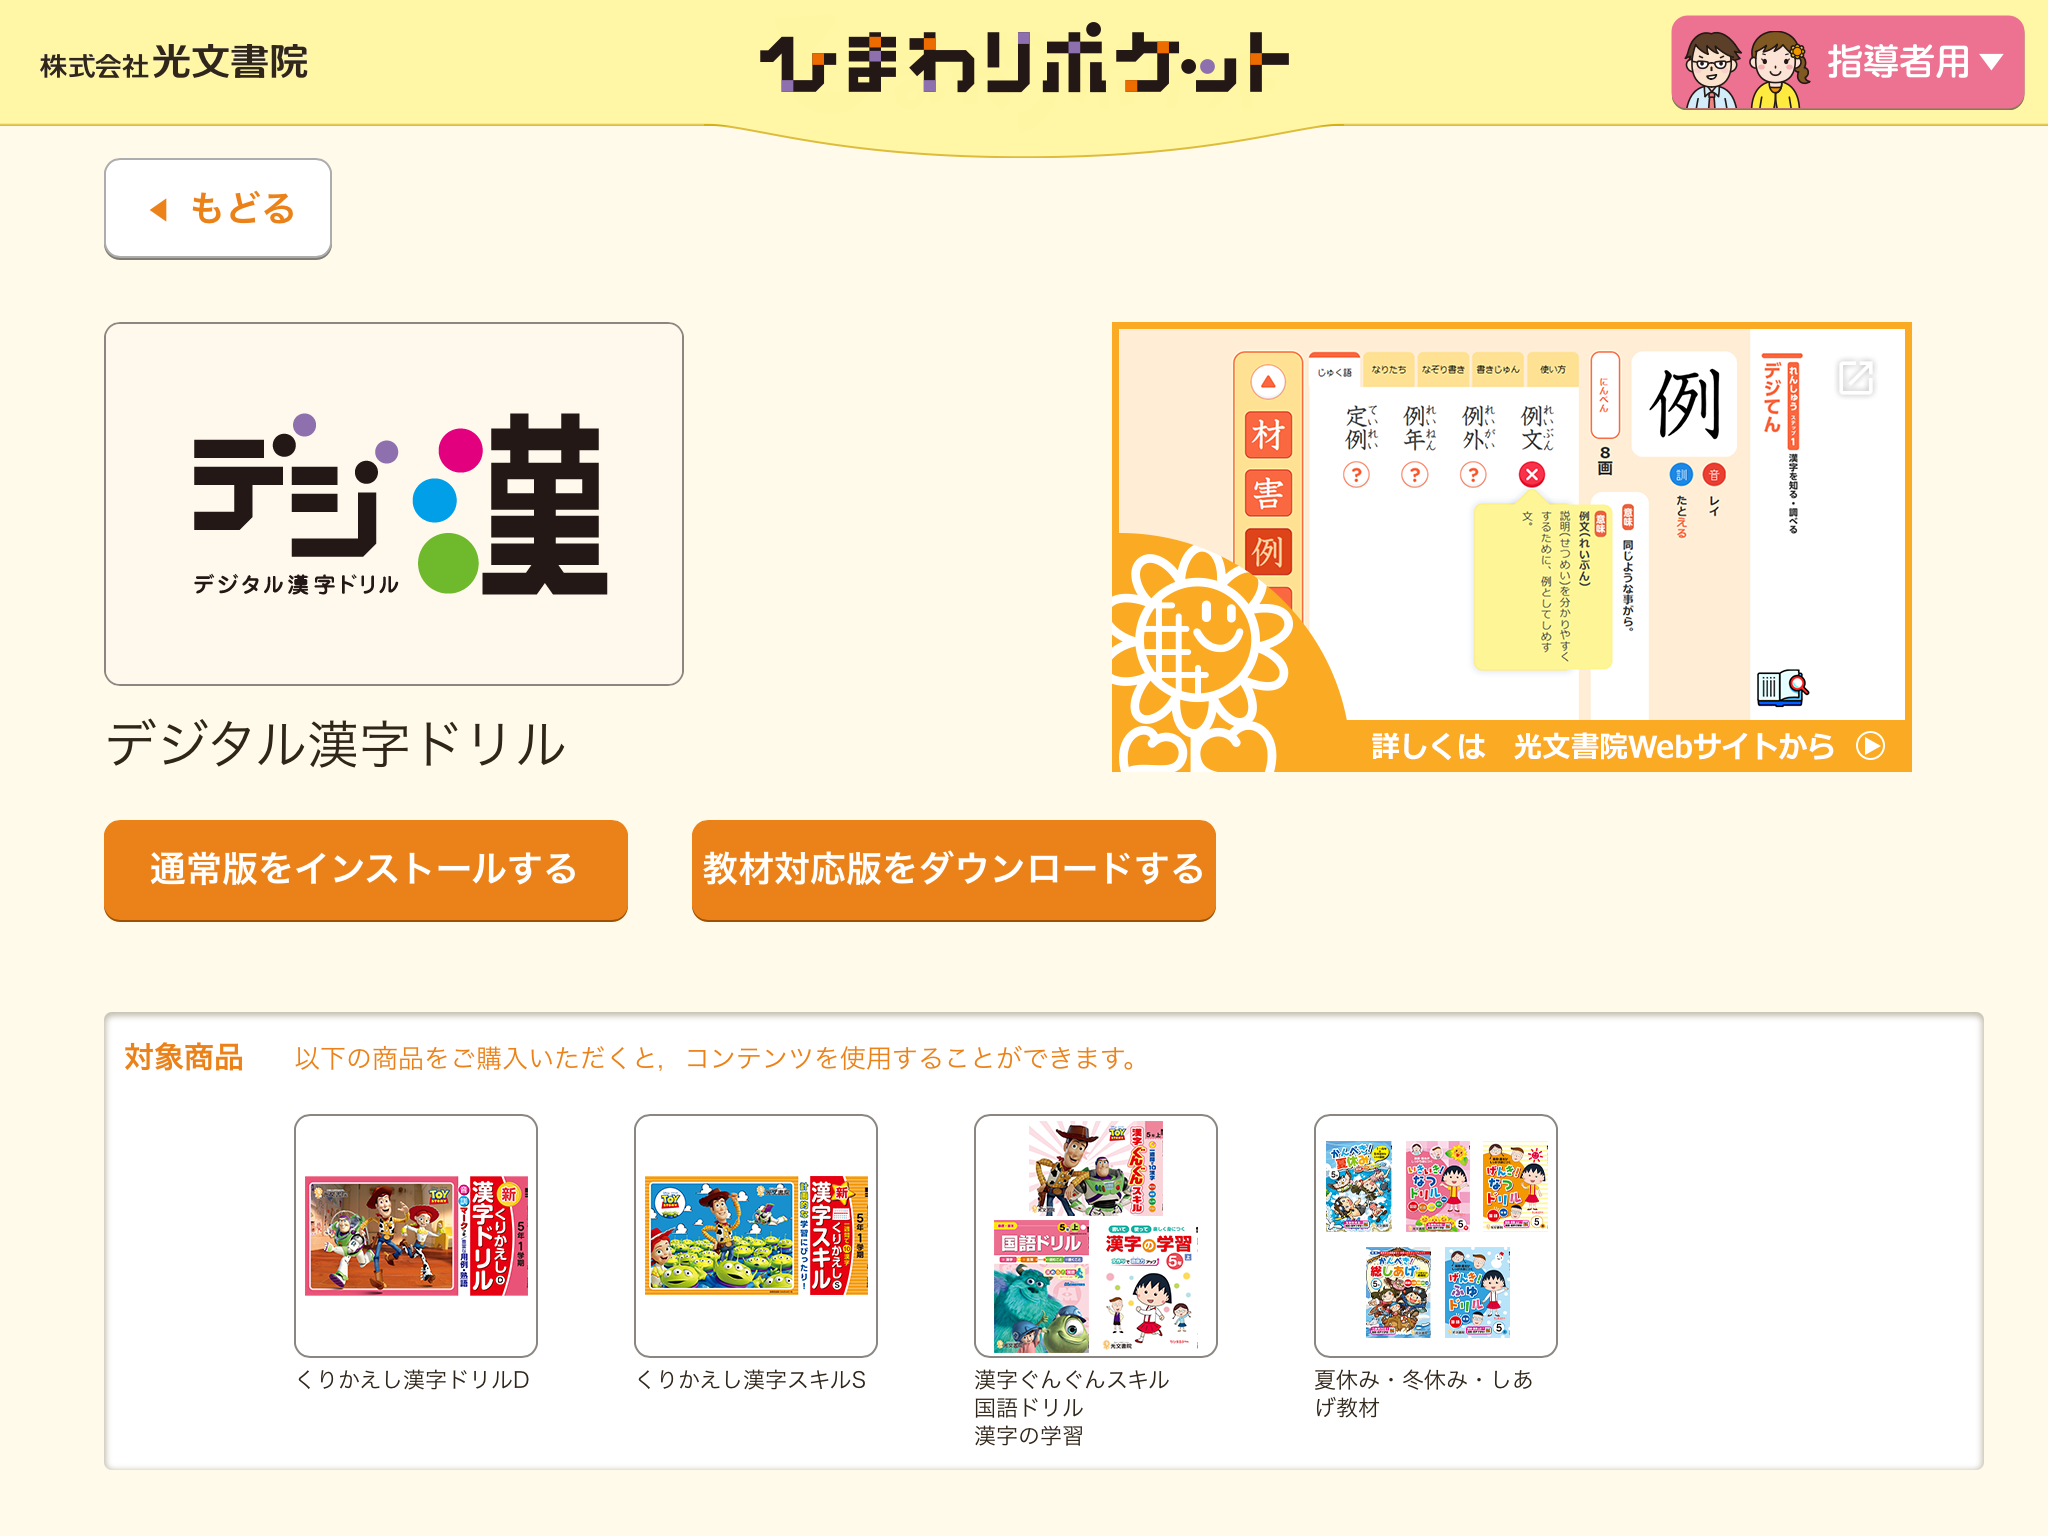2048x1536 pixels.
Task: Click the もどる back button
Action: coord(218,208)
